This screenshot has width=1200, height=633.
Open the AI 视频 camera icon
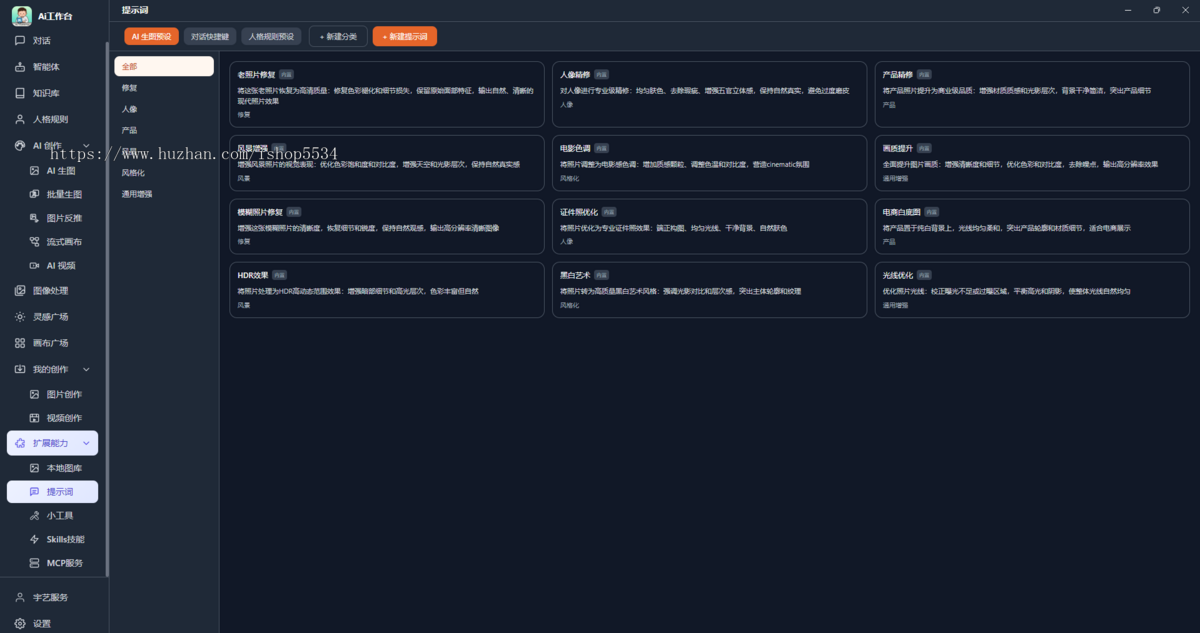(34, 266)
